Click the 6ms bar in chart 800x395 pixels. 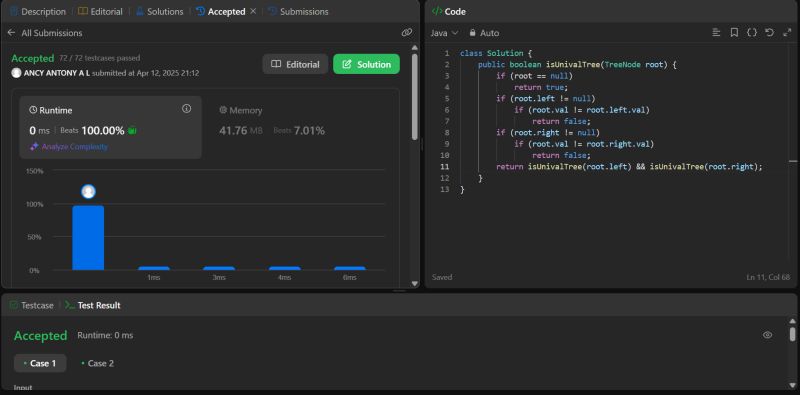349,268
